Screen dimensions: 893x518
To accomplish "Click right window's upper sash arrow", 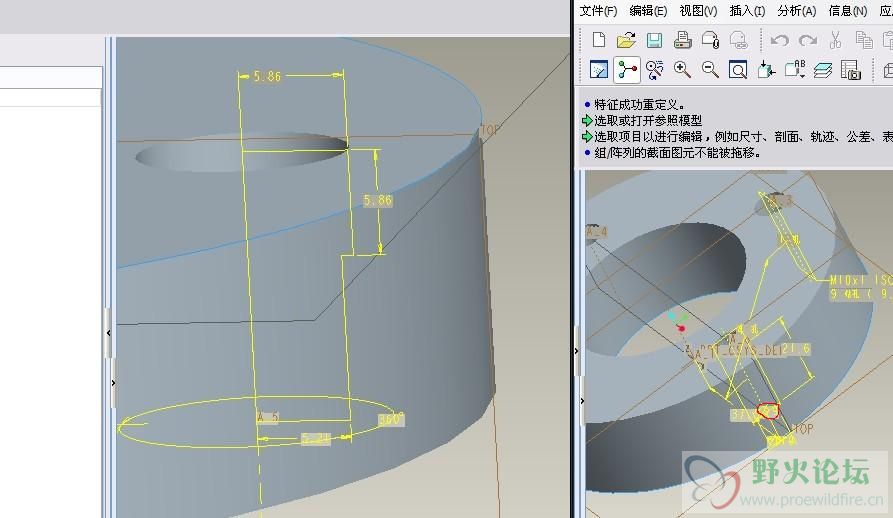I will pos(577,351).
